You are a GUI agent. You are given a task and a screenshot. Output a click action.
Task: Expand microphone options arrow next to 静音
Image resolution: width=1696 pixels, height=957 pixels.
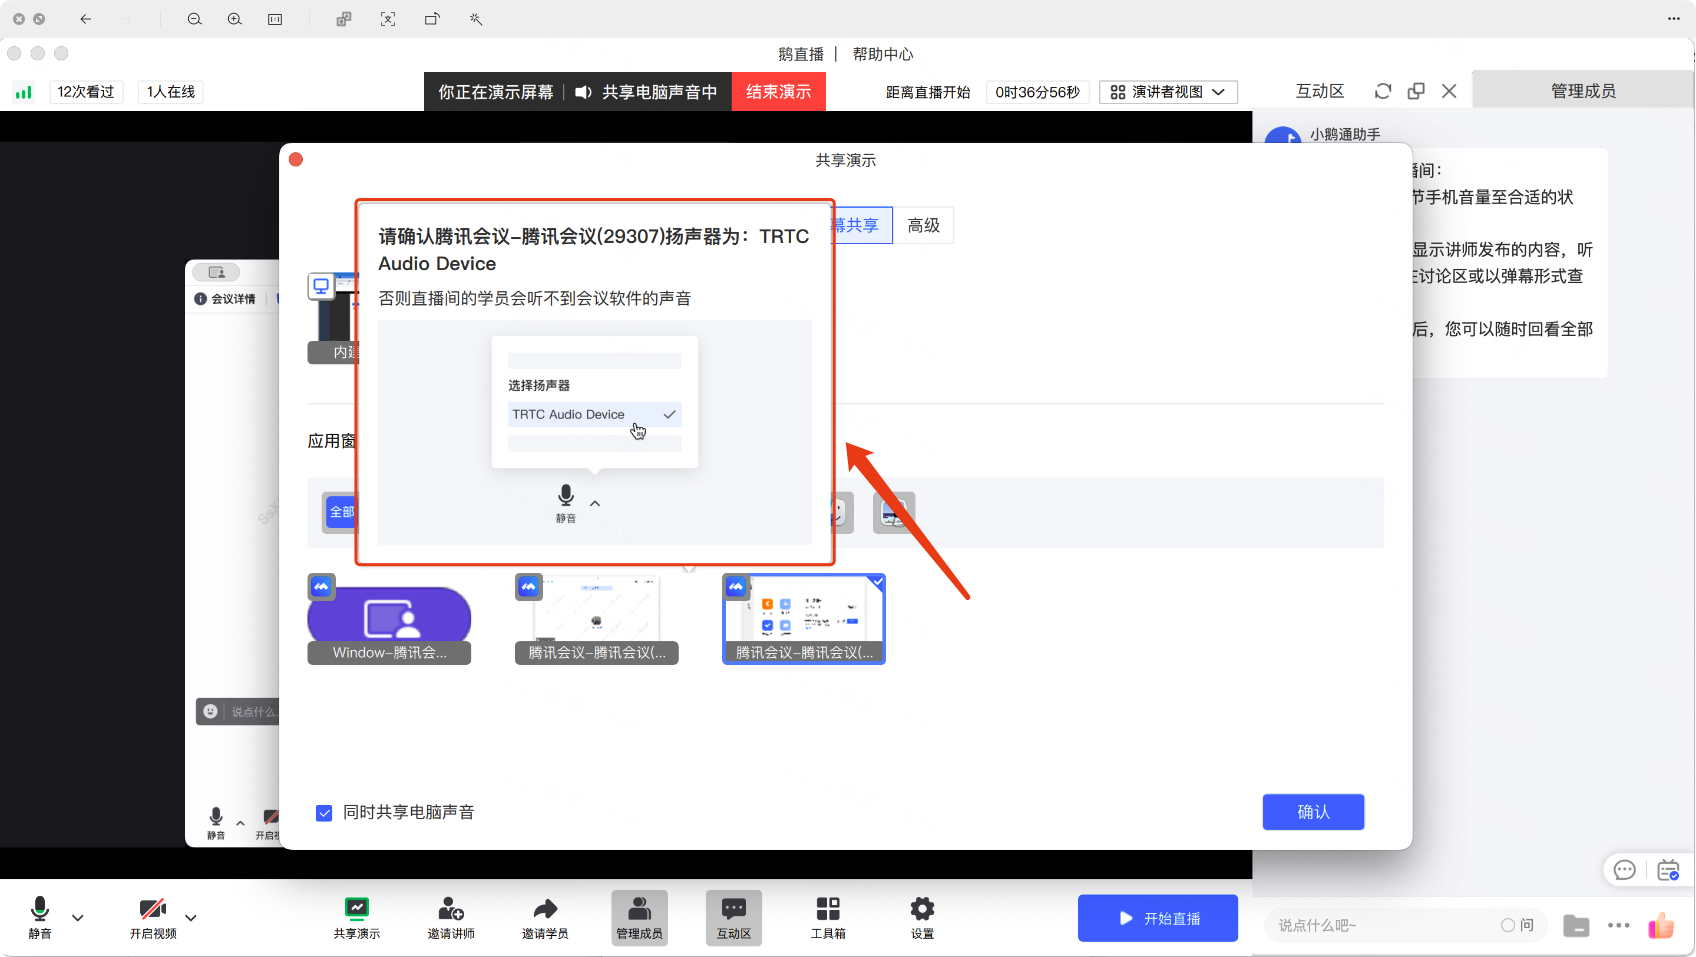78,917
